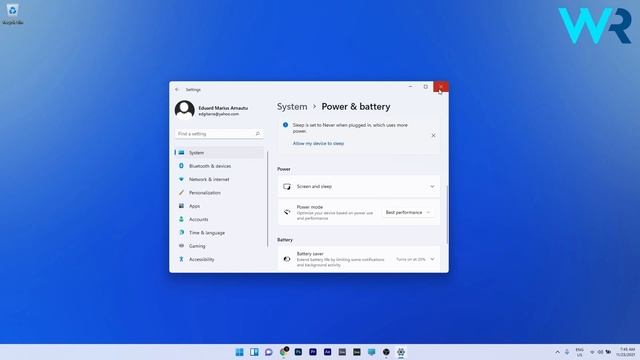
Task: Launch Premiere Pro from the taskbar
Action: (x=313, y=352)
